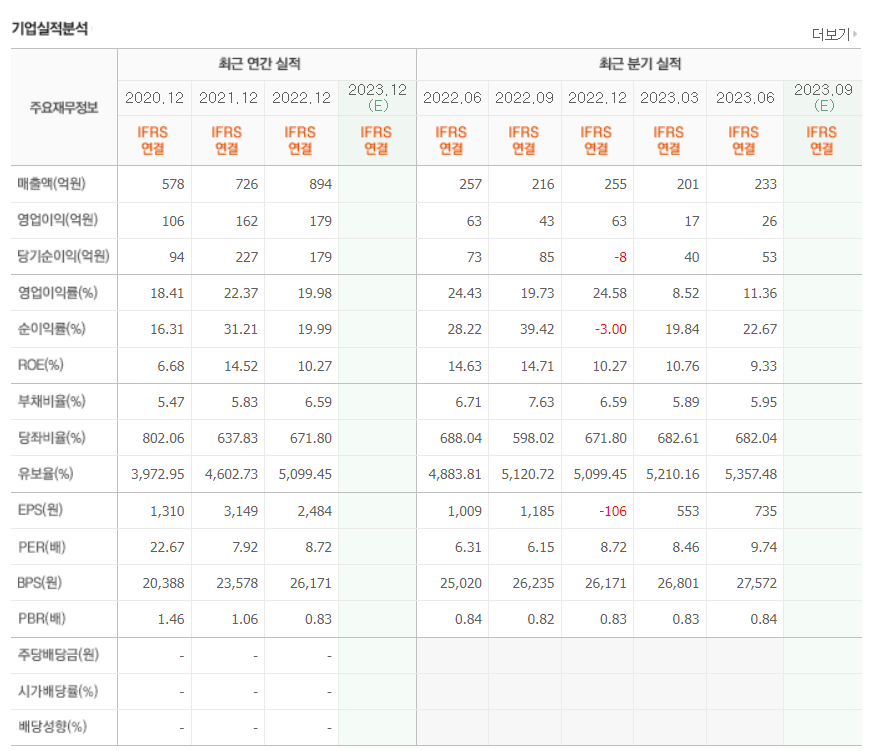Click the reserve ratio value 3,972.95
871x751 pixels.
pos(158,474)
